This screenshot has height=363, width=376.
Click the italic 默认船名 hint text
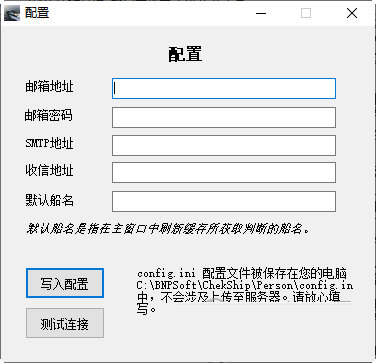coord(168,229)
